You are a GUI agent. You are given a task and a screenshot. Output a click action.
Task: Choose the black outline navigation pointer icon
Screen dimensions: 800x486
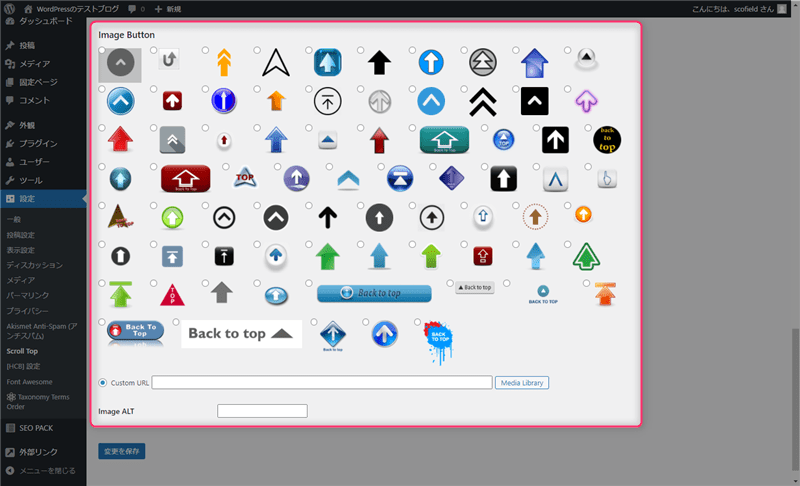click(x=276, y=63)
